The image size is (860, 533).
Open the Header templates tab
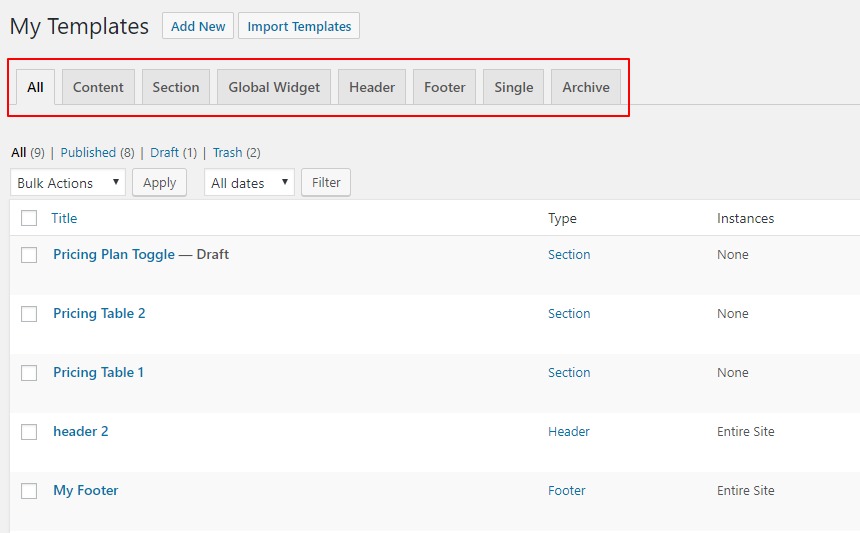(x=372, y=87)
